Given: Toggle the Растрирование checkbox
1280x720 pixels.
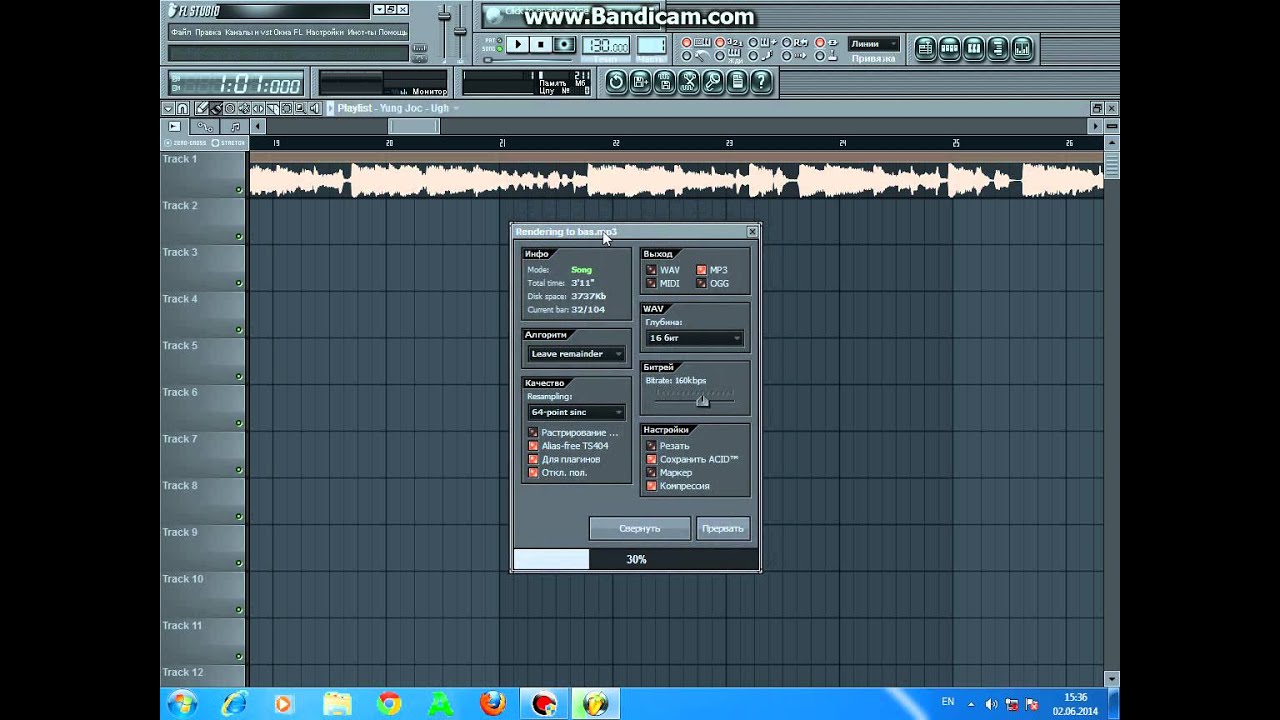Looking at the screenshot, I should click(533, 432).
